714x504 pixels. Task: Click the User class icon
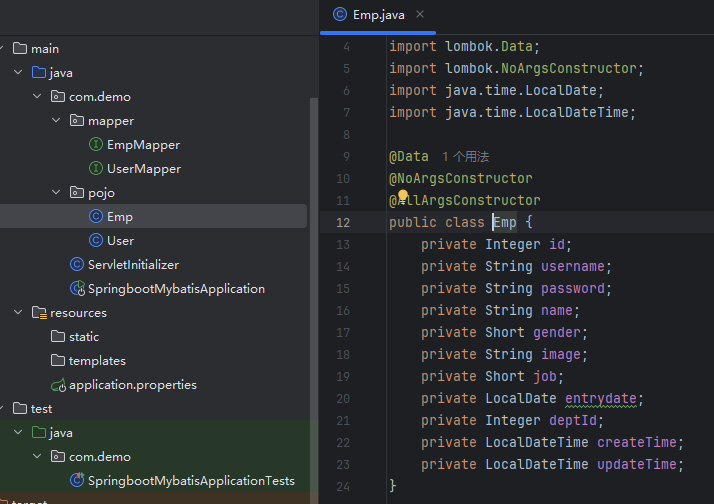pyautogui.click(x=96, y=241)
